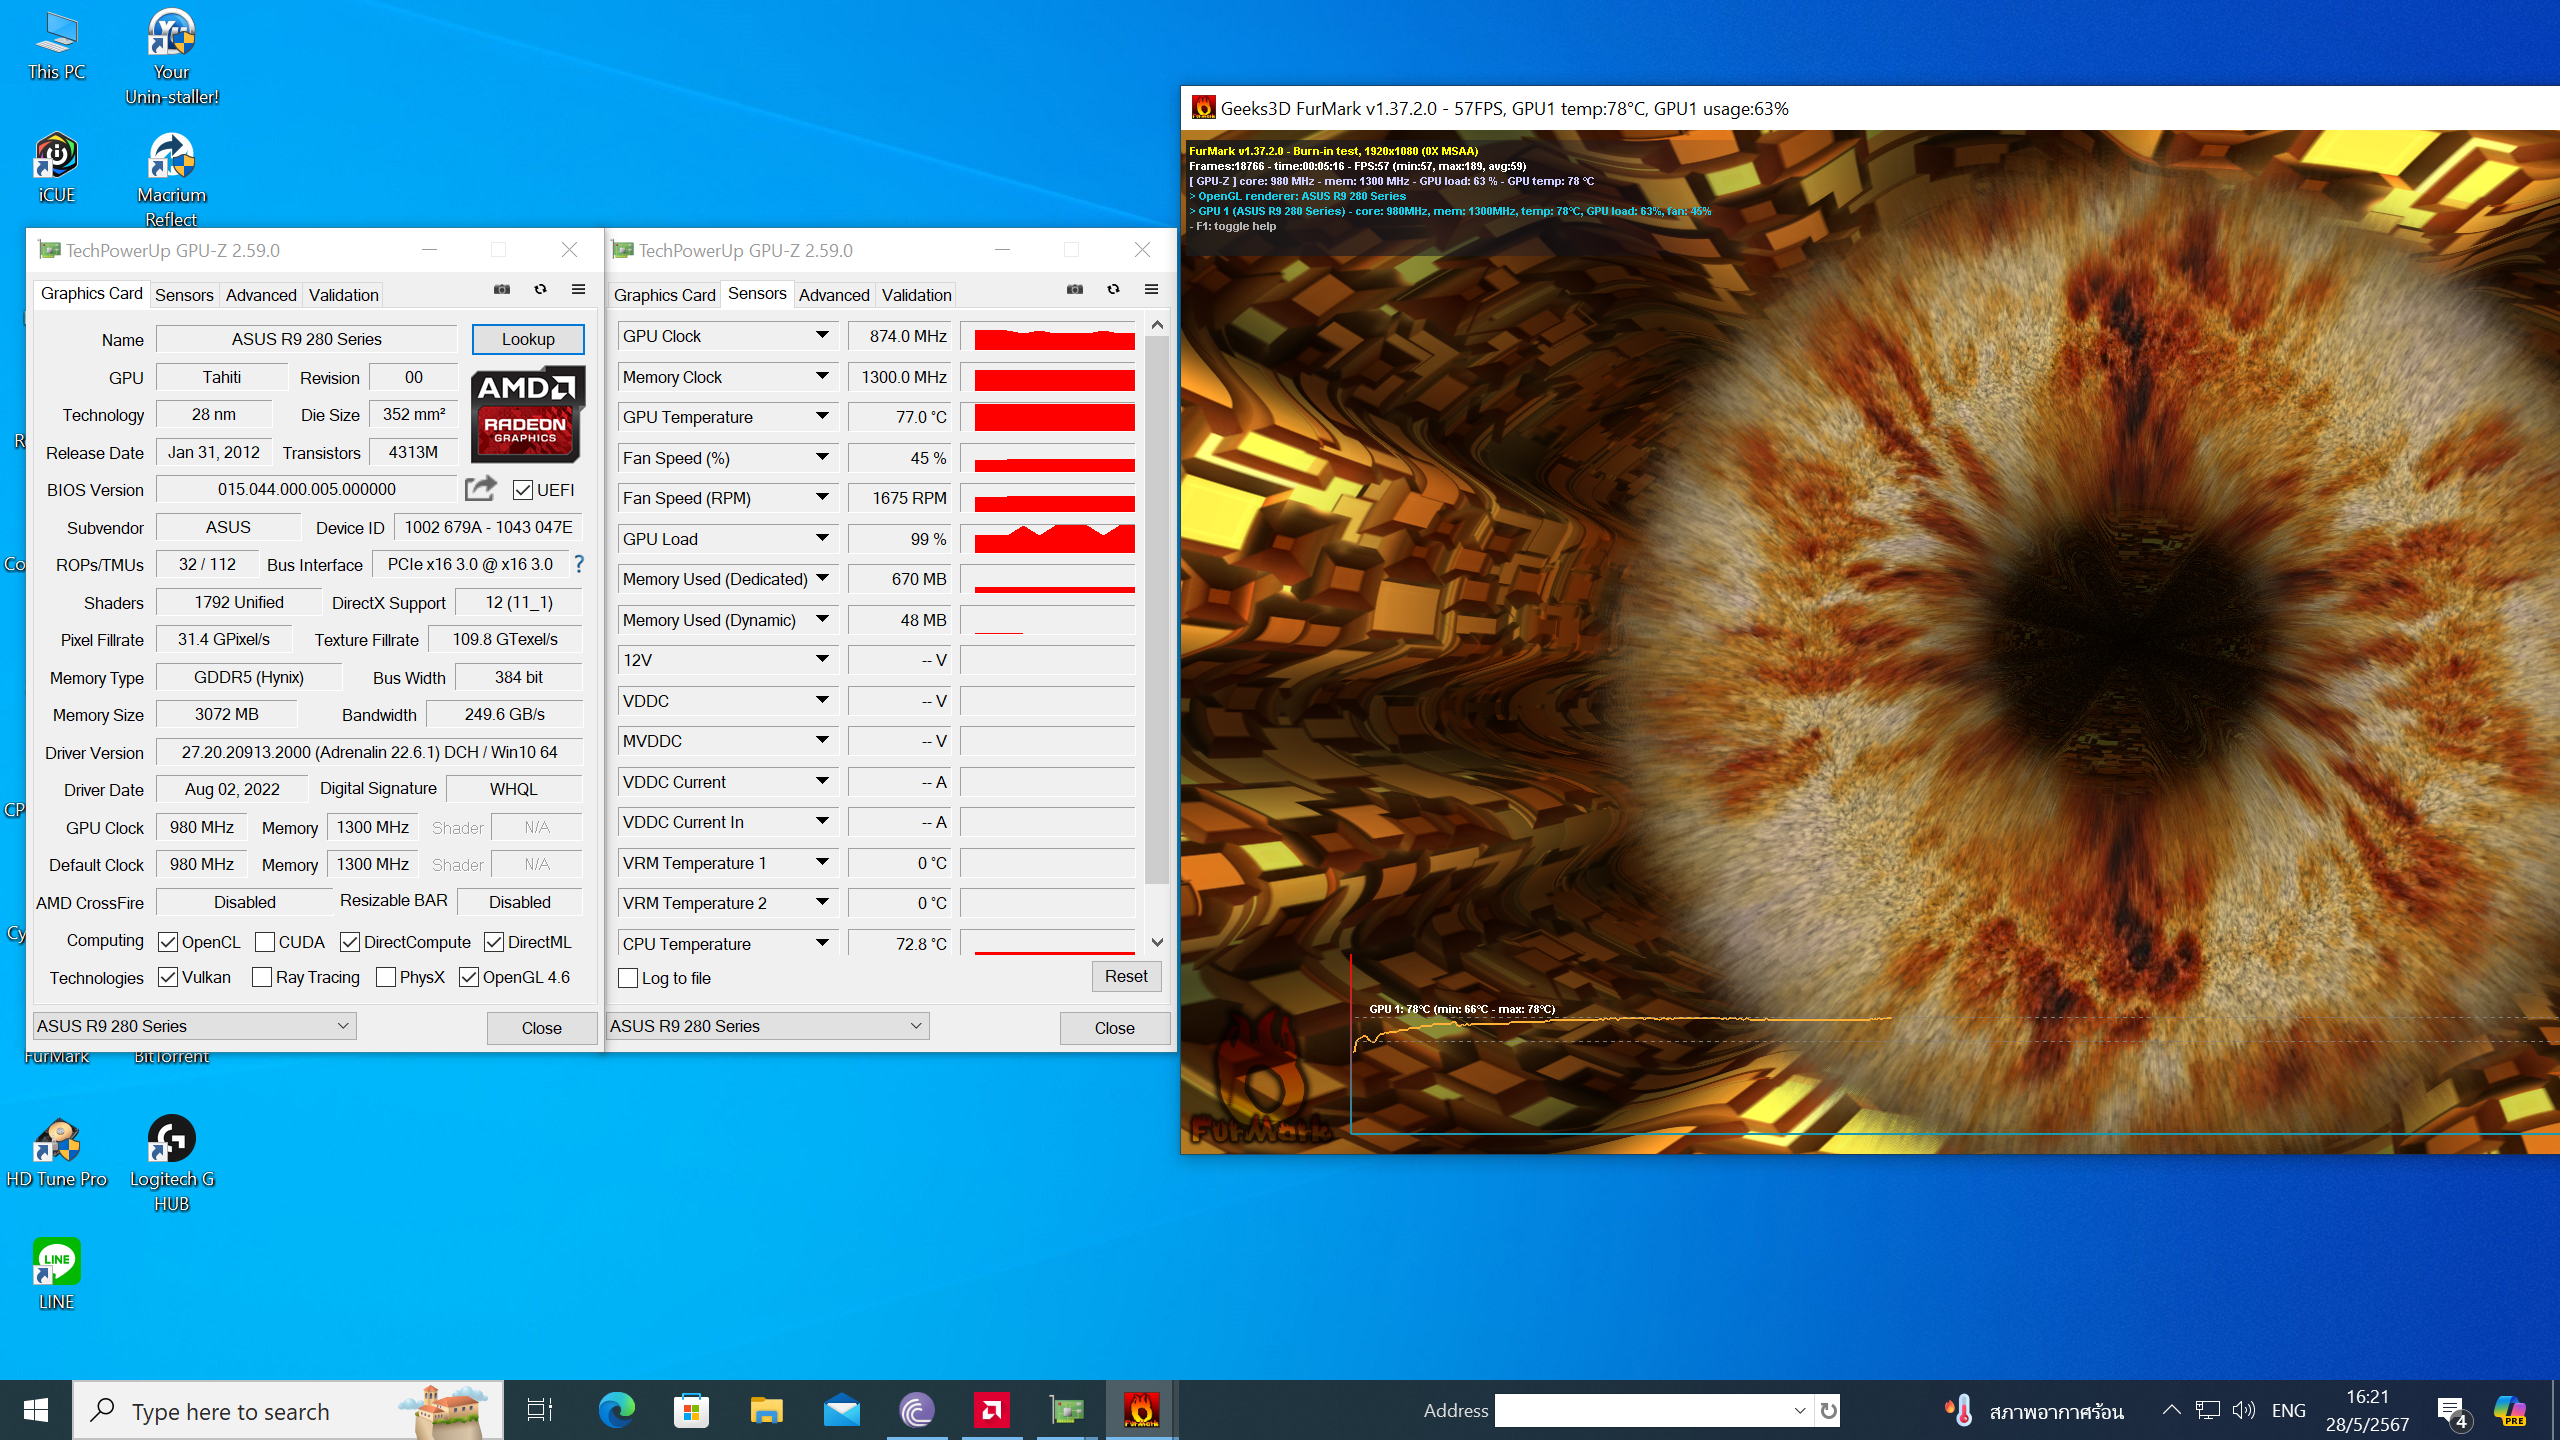Toggle the UEFI checkbox
2560x1440 pixels.
click(x=523, y=490)
